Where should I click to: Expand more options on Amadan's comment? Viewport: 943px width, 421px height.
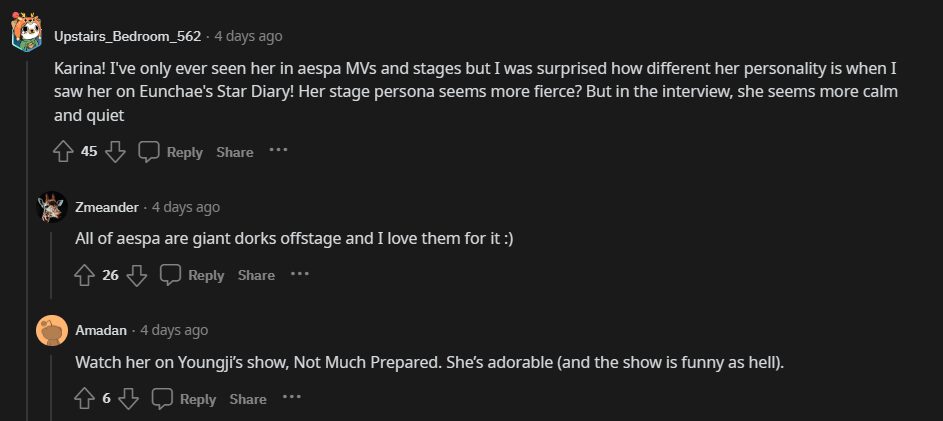291,398
